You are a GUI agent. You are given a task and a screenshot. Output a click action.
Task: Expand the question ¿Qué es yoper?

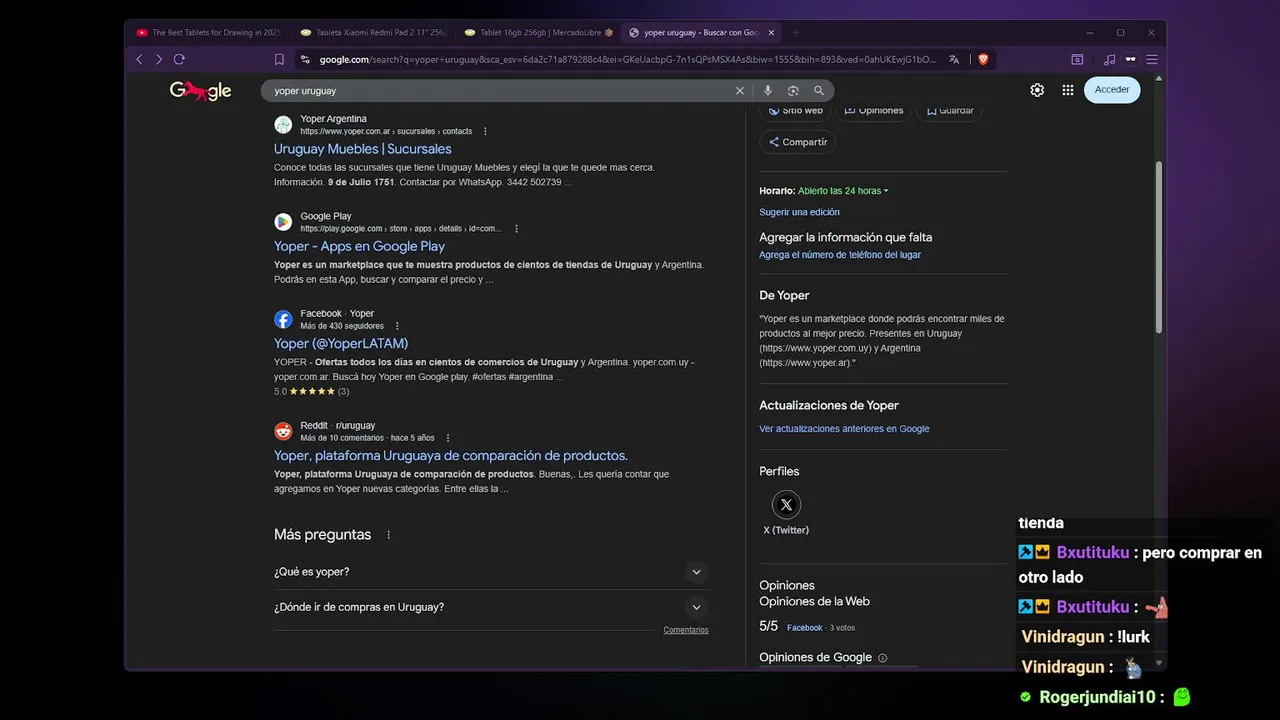pyautogui.click(x=491, y=572)
